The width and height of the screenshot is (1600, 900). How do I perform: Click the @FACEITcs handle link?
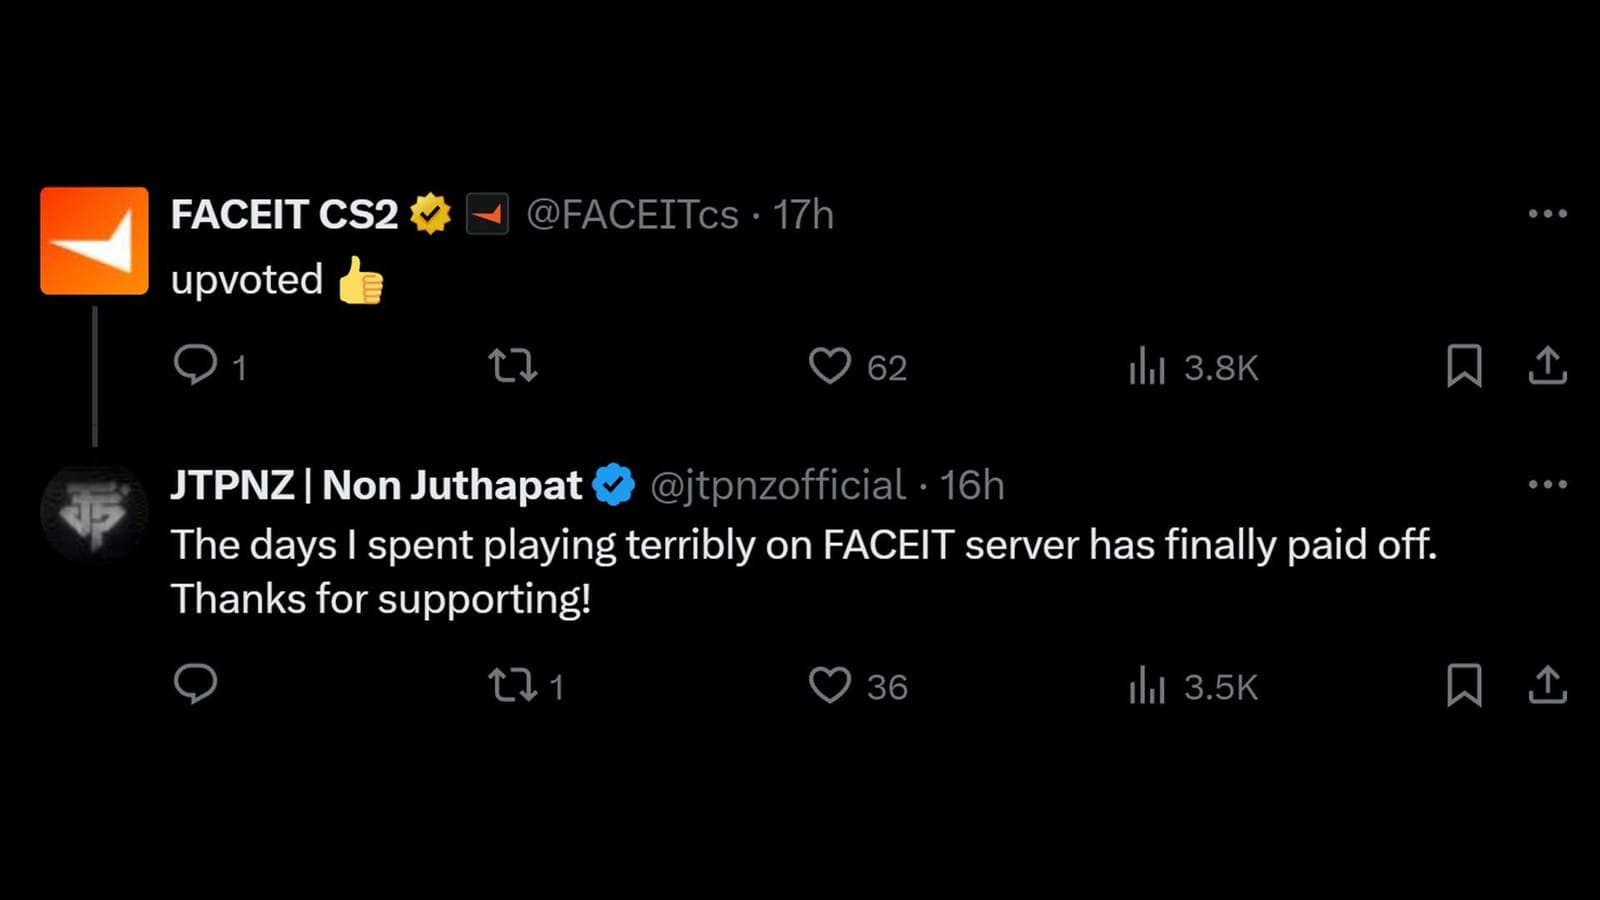(632, 215)
